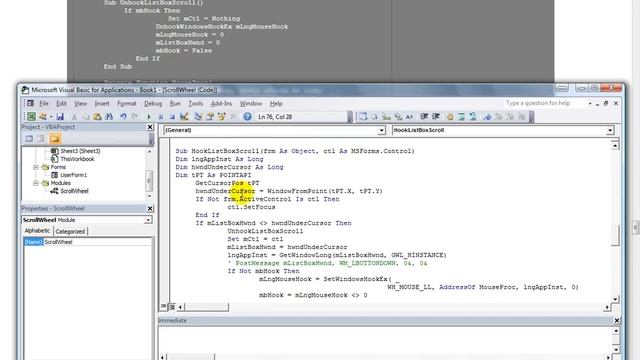640x360 pixels.
Task: Click the (Name) ScrollWheel property value field
Action: point(97,242)
